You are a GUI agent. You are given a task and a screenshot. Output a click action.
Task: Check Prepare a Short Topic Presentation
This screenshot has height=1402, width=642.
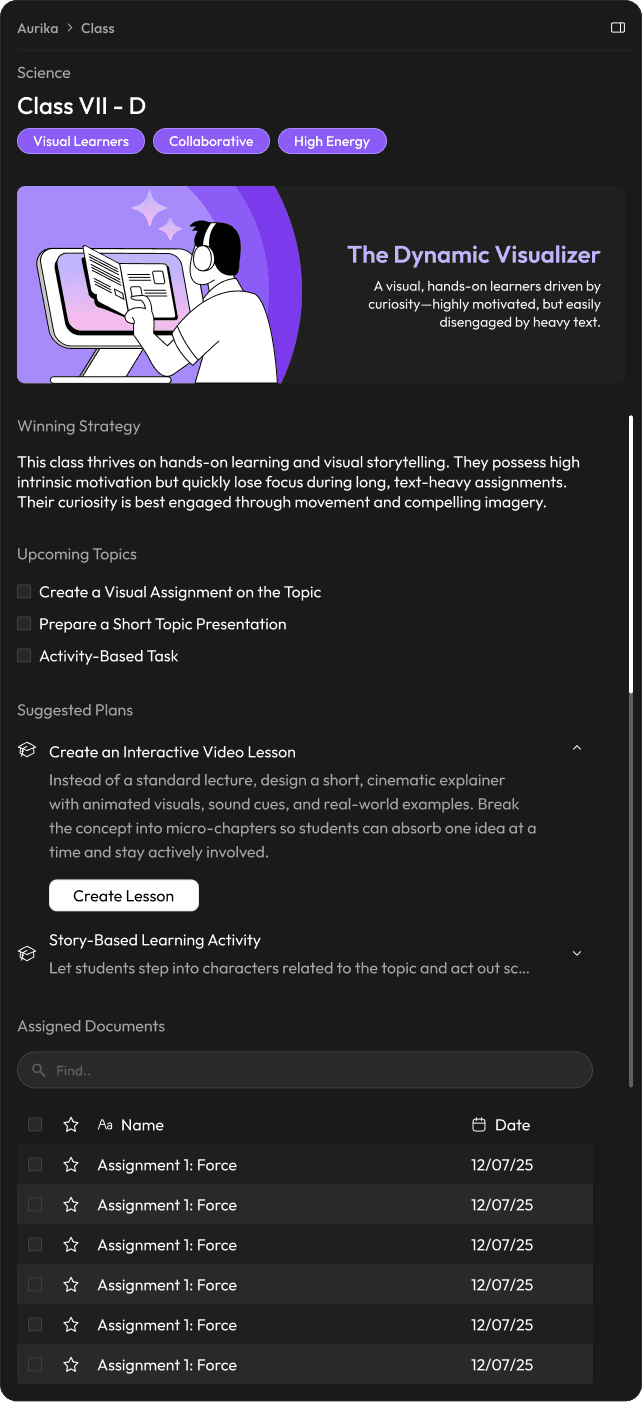[x=24, y=624]
